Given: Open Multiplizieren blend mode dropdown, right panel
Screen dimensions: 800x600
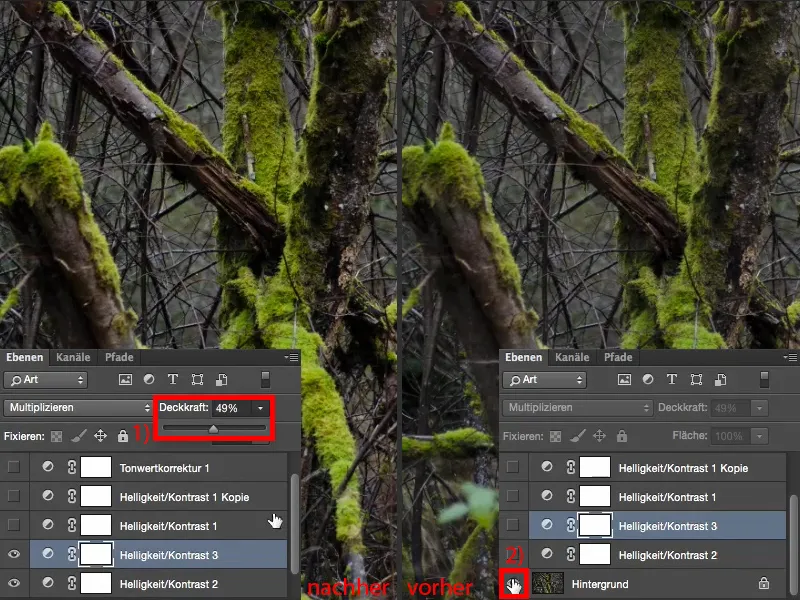Looking at the screenshot, I should pyautogui.click(x=577, y=408).
